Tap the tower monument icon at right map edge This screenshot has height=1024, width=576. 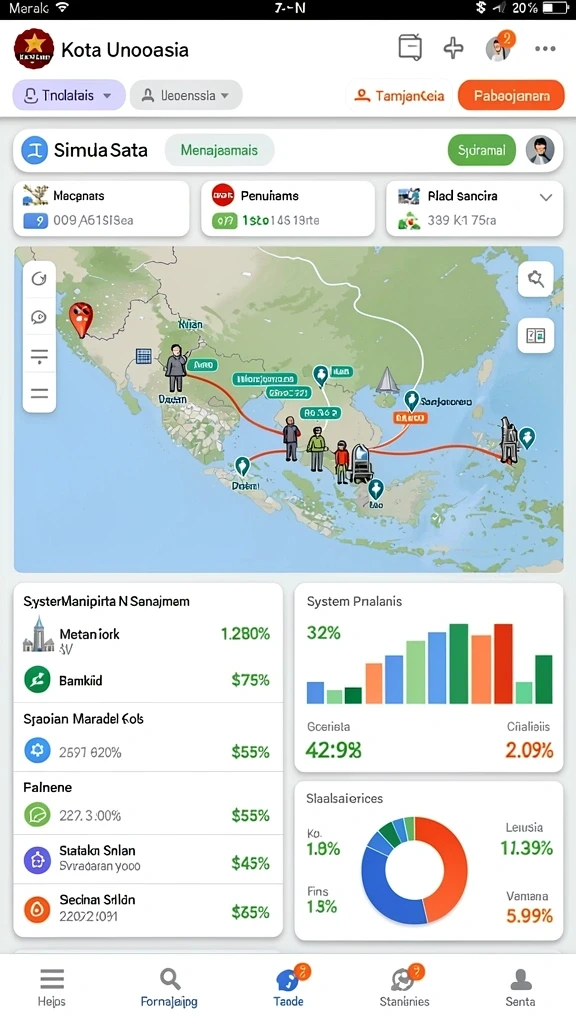tap(509, 440)
